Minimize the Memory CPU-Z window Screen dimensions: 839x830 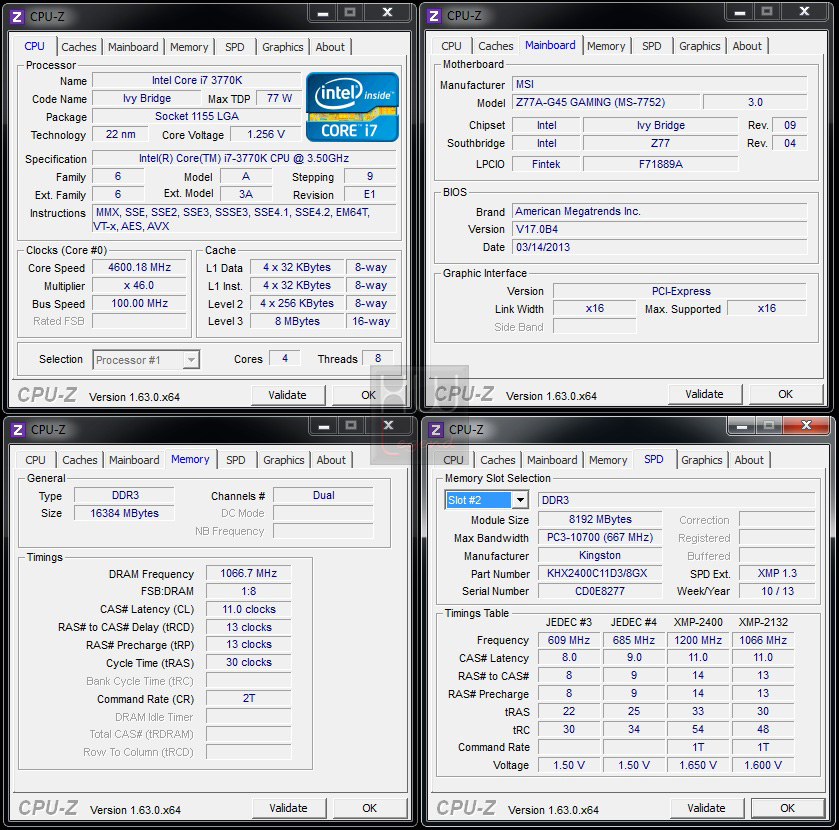click(x=324, y=426)
